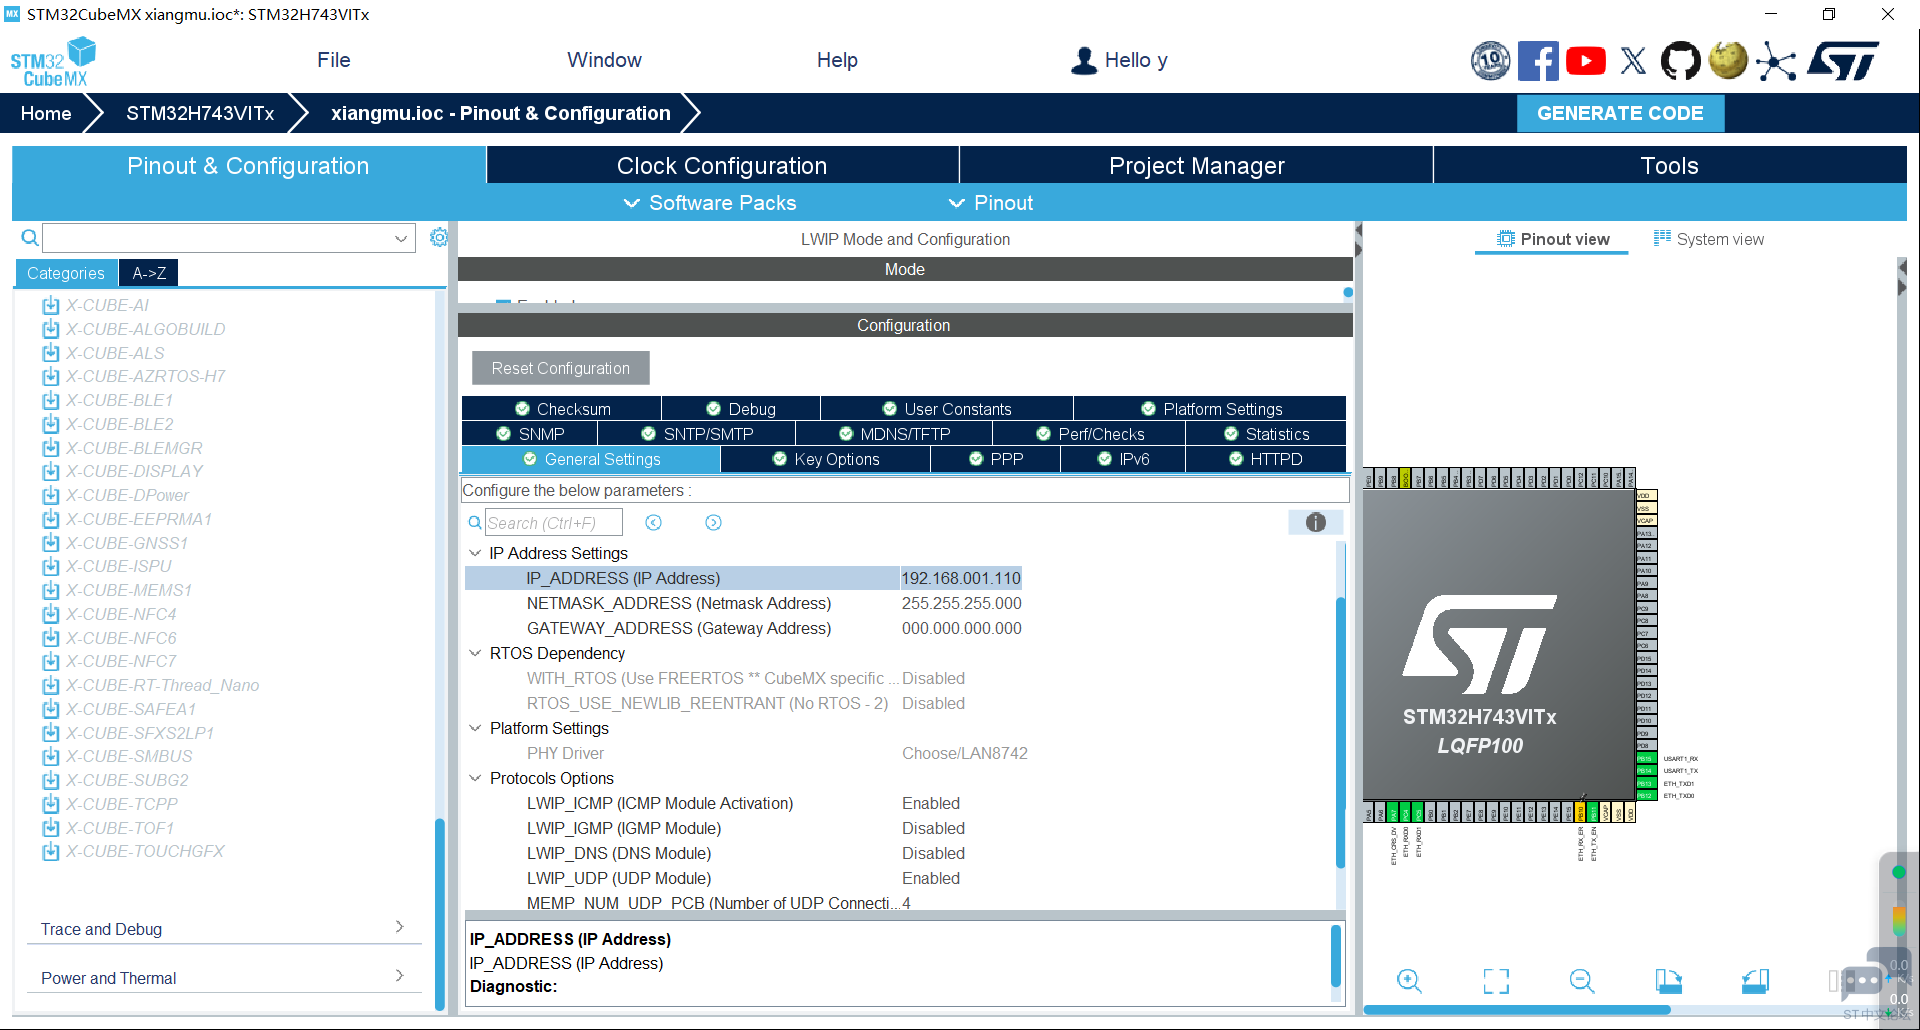Open the File menu

(x=334, y=60)
